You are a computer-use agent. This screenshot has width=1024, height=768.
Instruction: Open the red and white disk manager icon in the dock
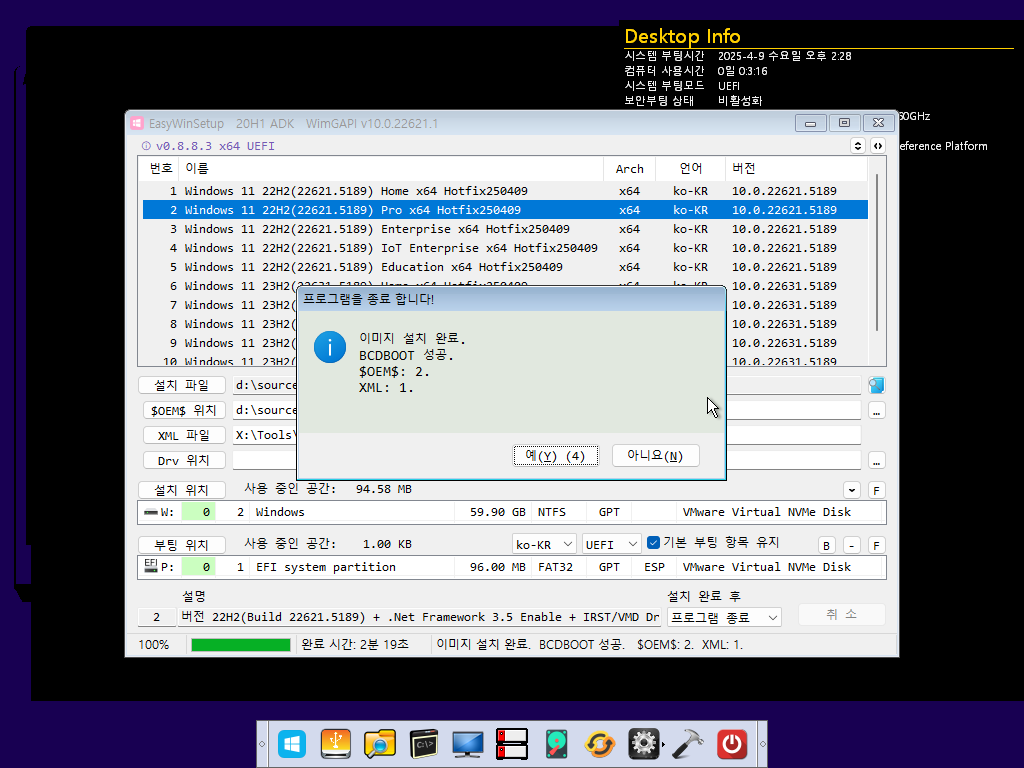pos(511,744)
